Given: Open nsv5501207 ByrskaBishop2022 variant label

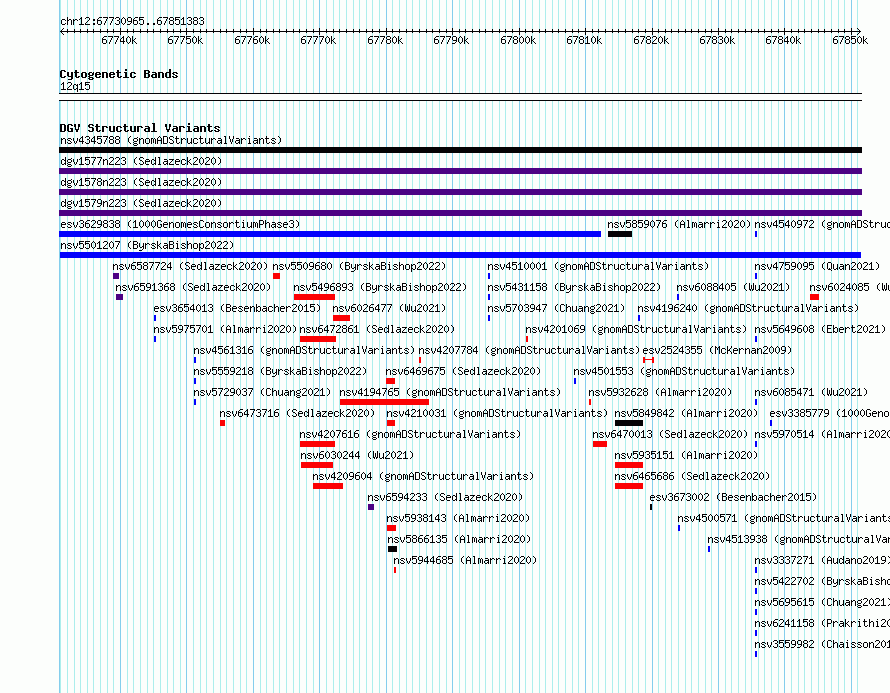Looking at the screenshot, I should coord(147,245).
